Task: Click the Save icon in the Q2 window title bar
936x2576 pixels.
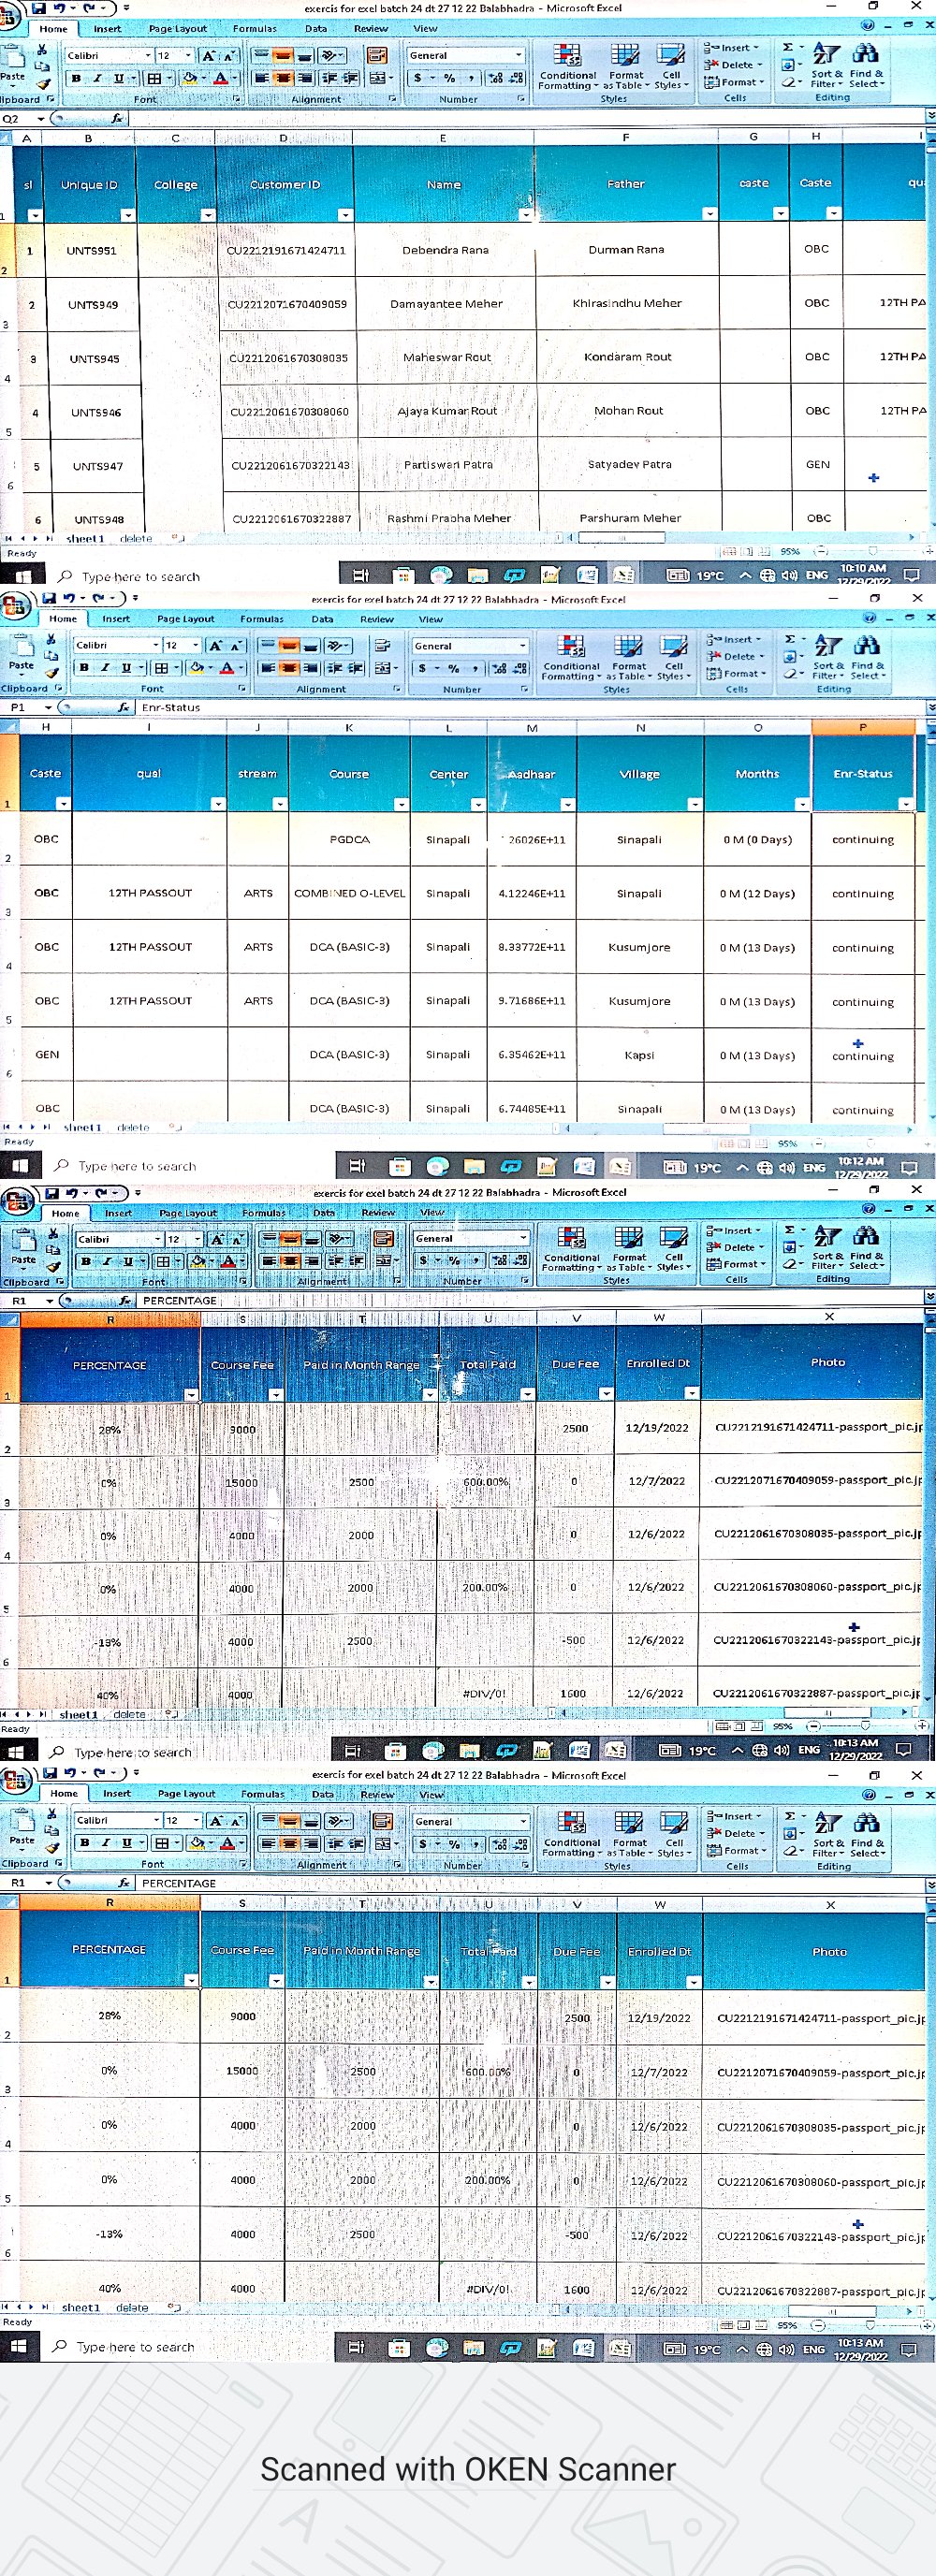Action: tap(39, 8)
